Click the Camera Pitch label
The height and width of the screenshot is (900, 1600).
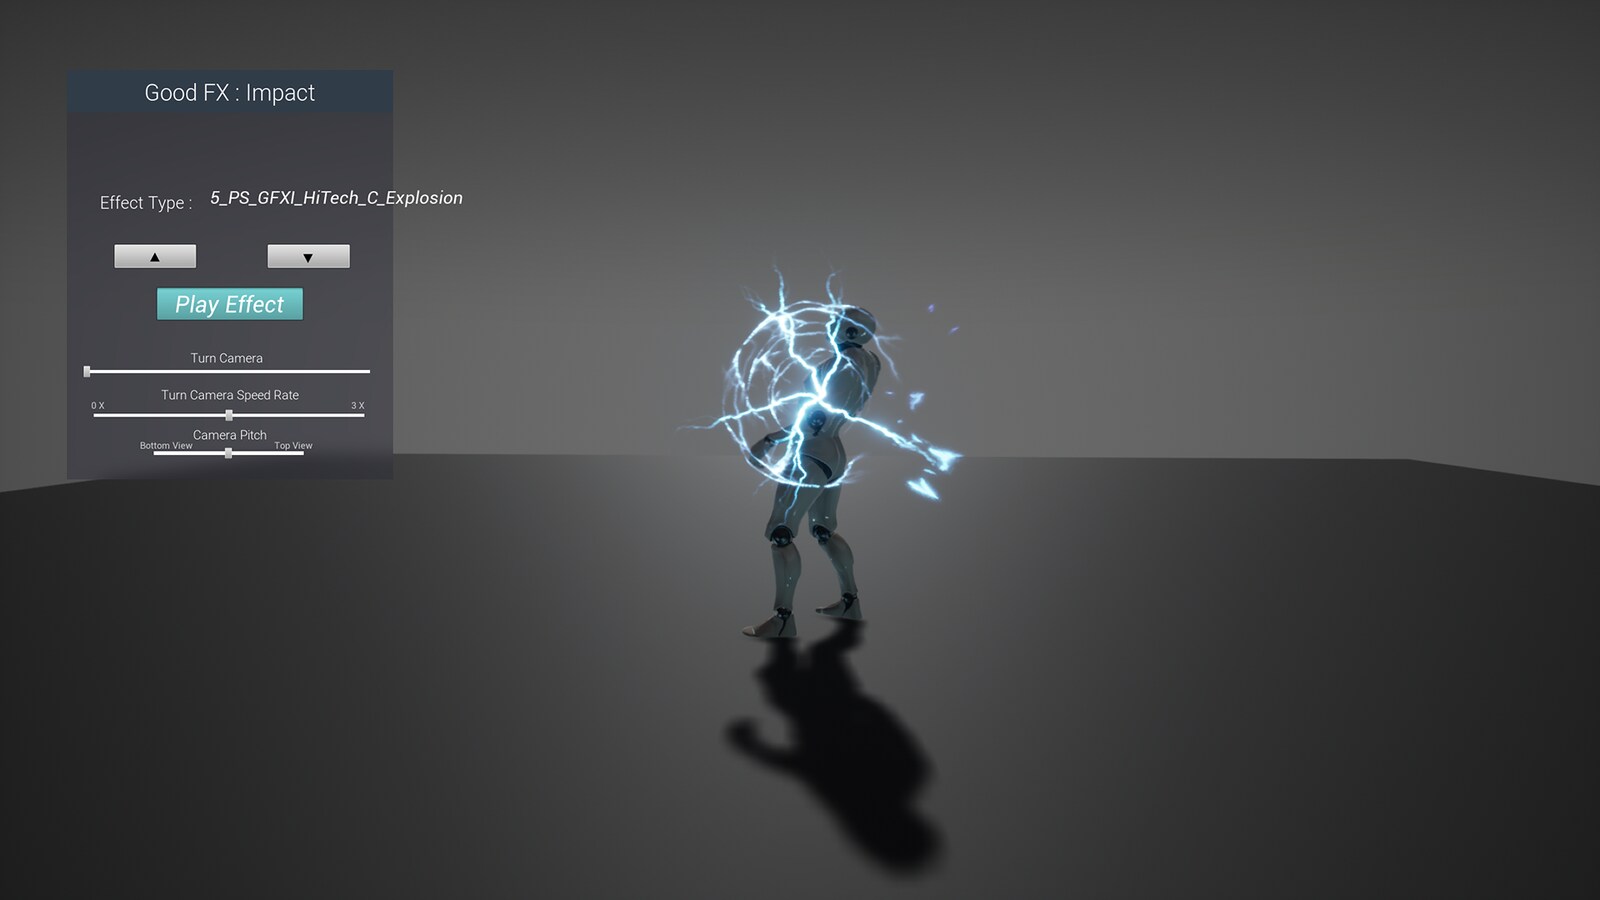(x=228, y=434)
